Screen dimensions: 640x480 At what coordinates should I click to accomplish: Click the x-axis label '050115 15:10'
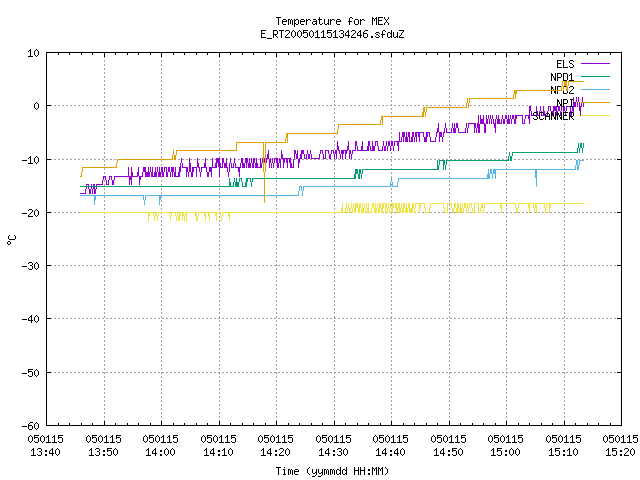[x=564, y=445]
